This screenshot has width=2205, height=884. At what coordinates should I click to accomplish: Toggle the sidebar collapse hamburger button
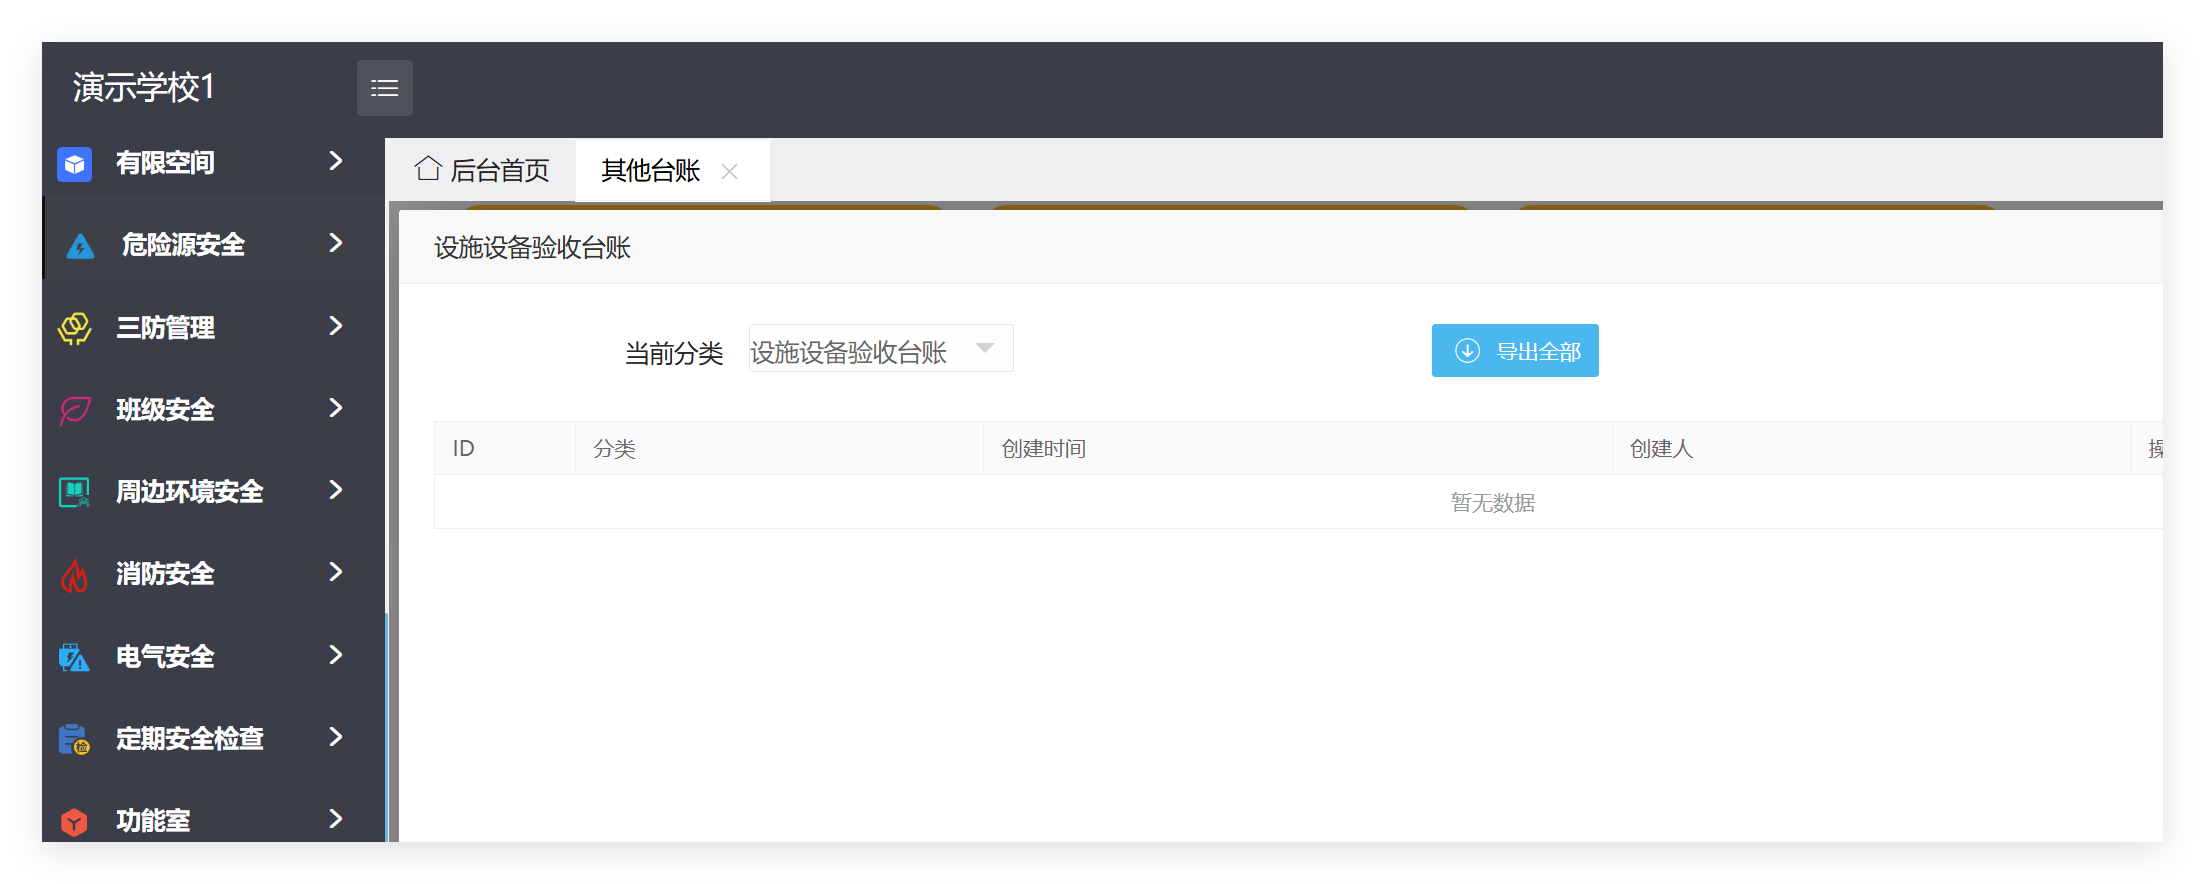point(384,88)
